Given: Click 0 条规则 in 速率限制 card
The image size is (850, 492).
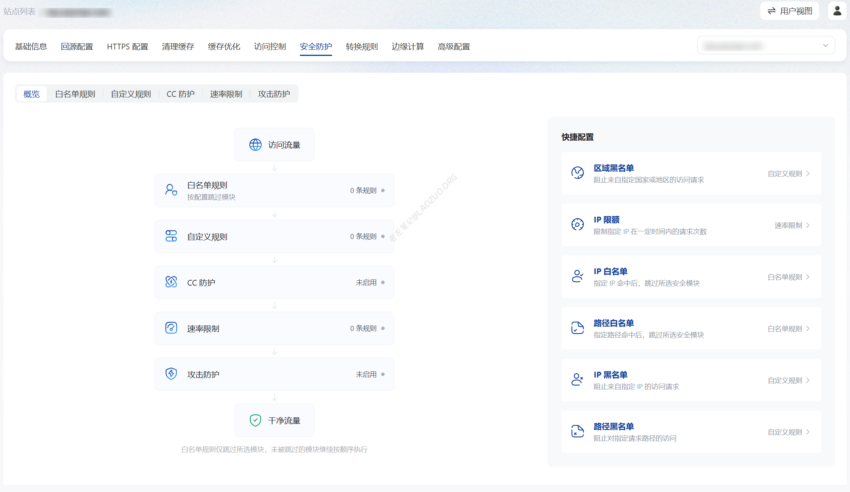Looking at the screenshot, I should pos(363,328).
